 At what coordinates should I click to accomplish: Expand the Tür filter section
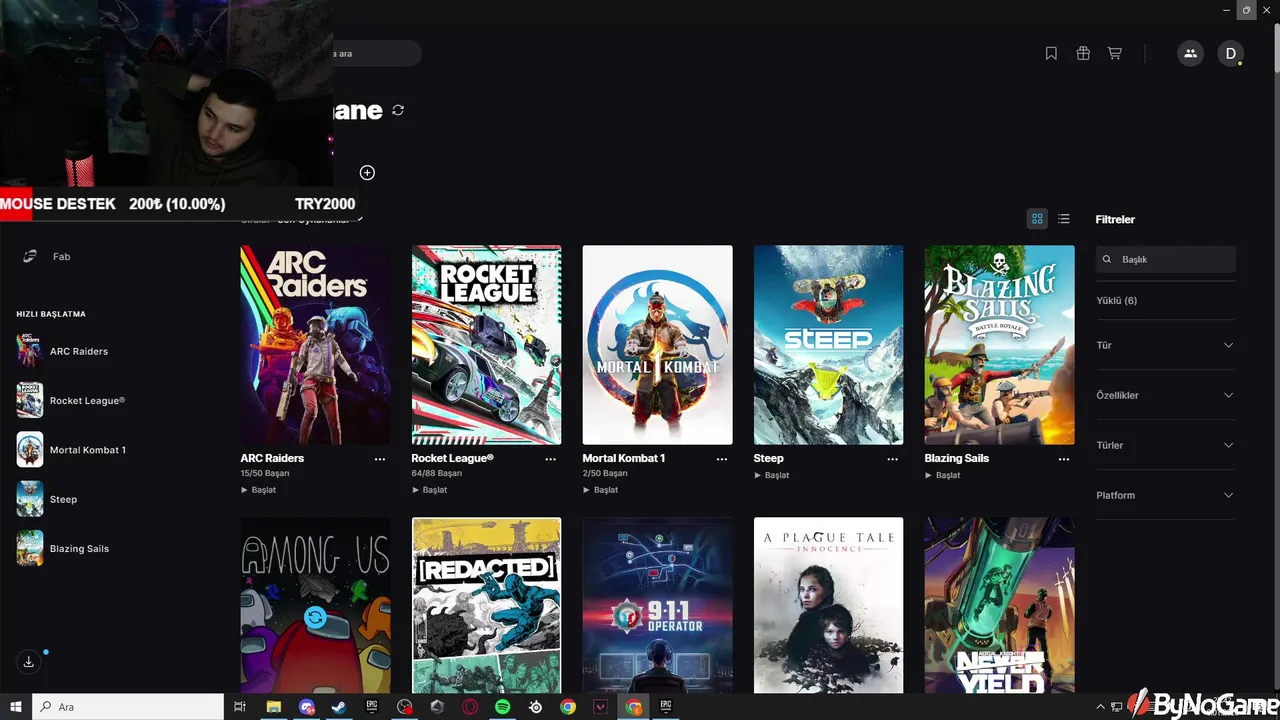[x=1165, y=345]
